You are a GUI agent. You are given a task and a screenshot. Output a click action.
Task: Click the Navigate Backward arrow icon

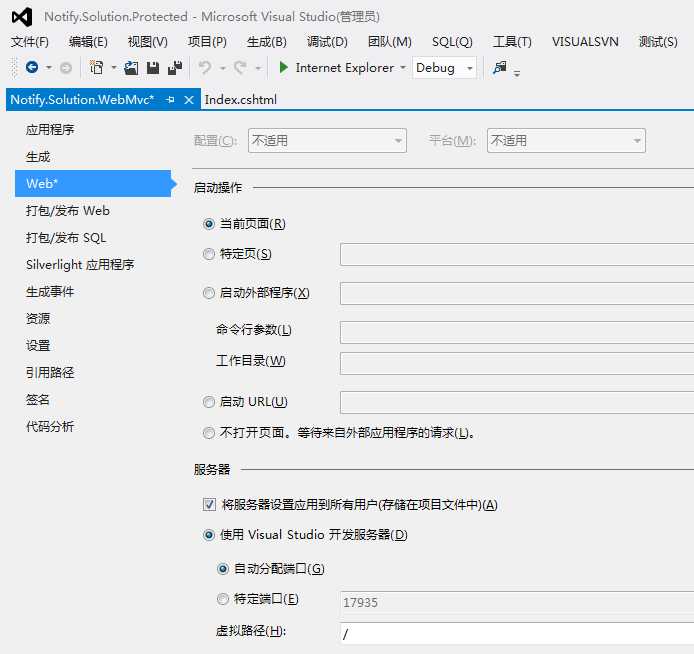pyautogui.click(x=32, y=67)
